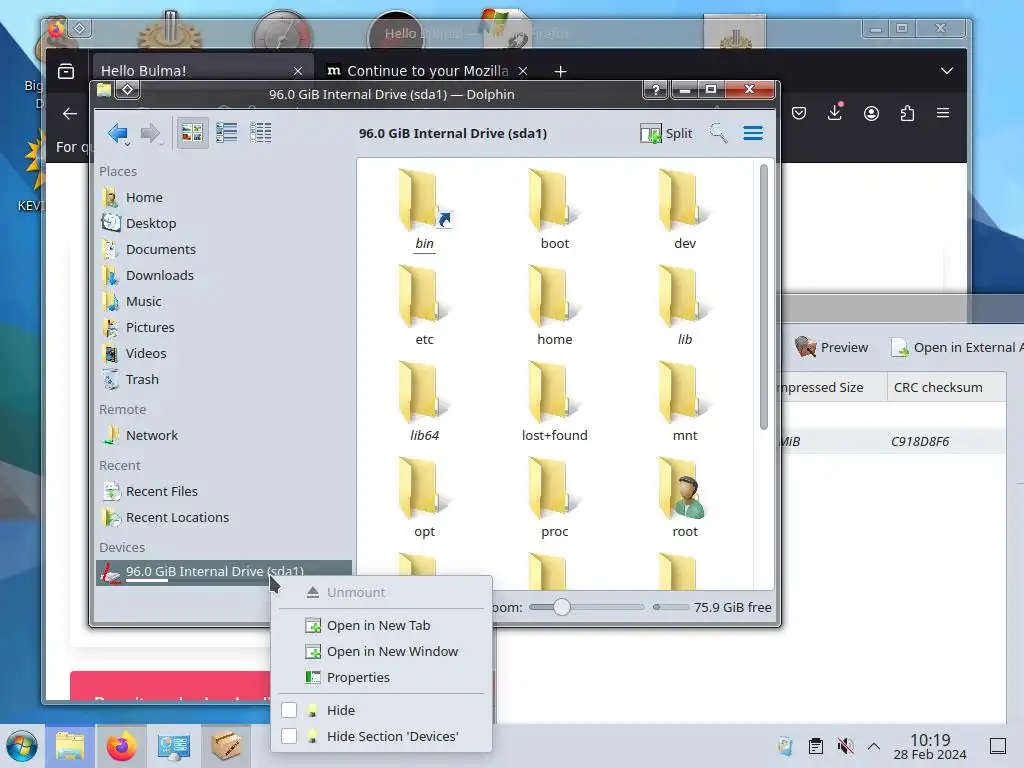Go back in Dolphin navigation
1024x768 pixels.
pyautogui.click(x=118, y=133)
